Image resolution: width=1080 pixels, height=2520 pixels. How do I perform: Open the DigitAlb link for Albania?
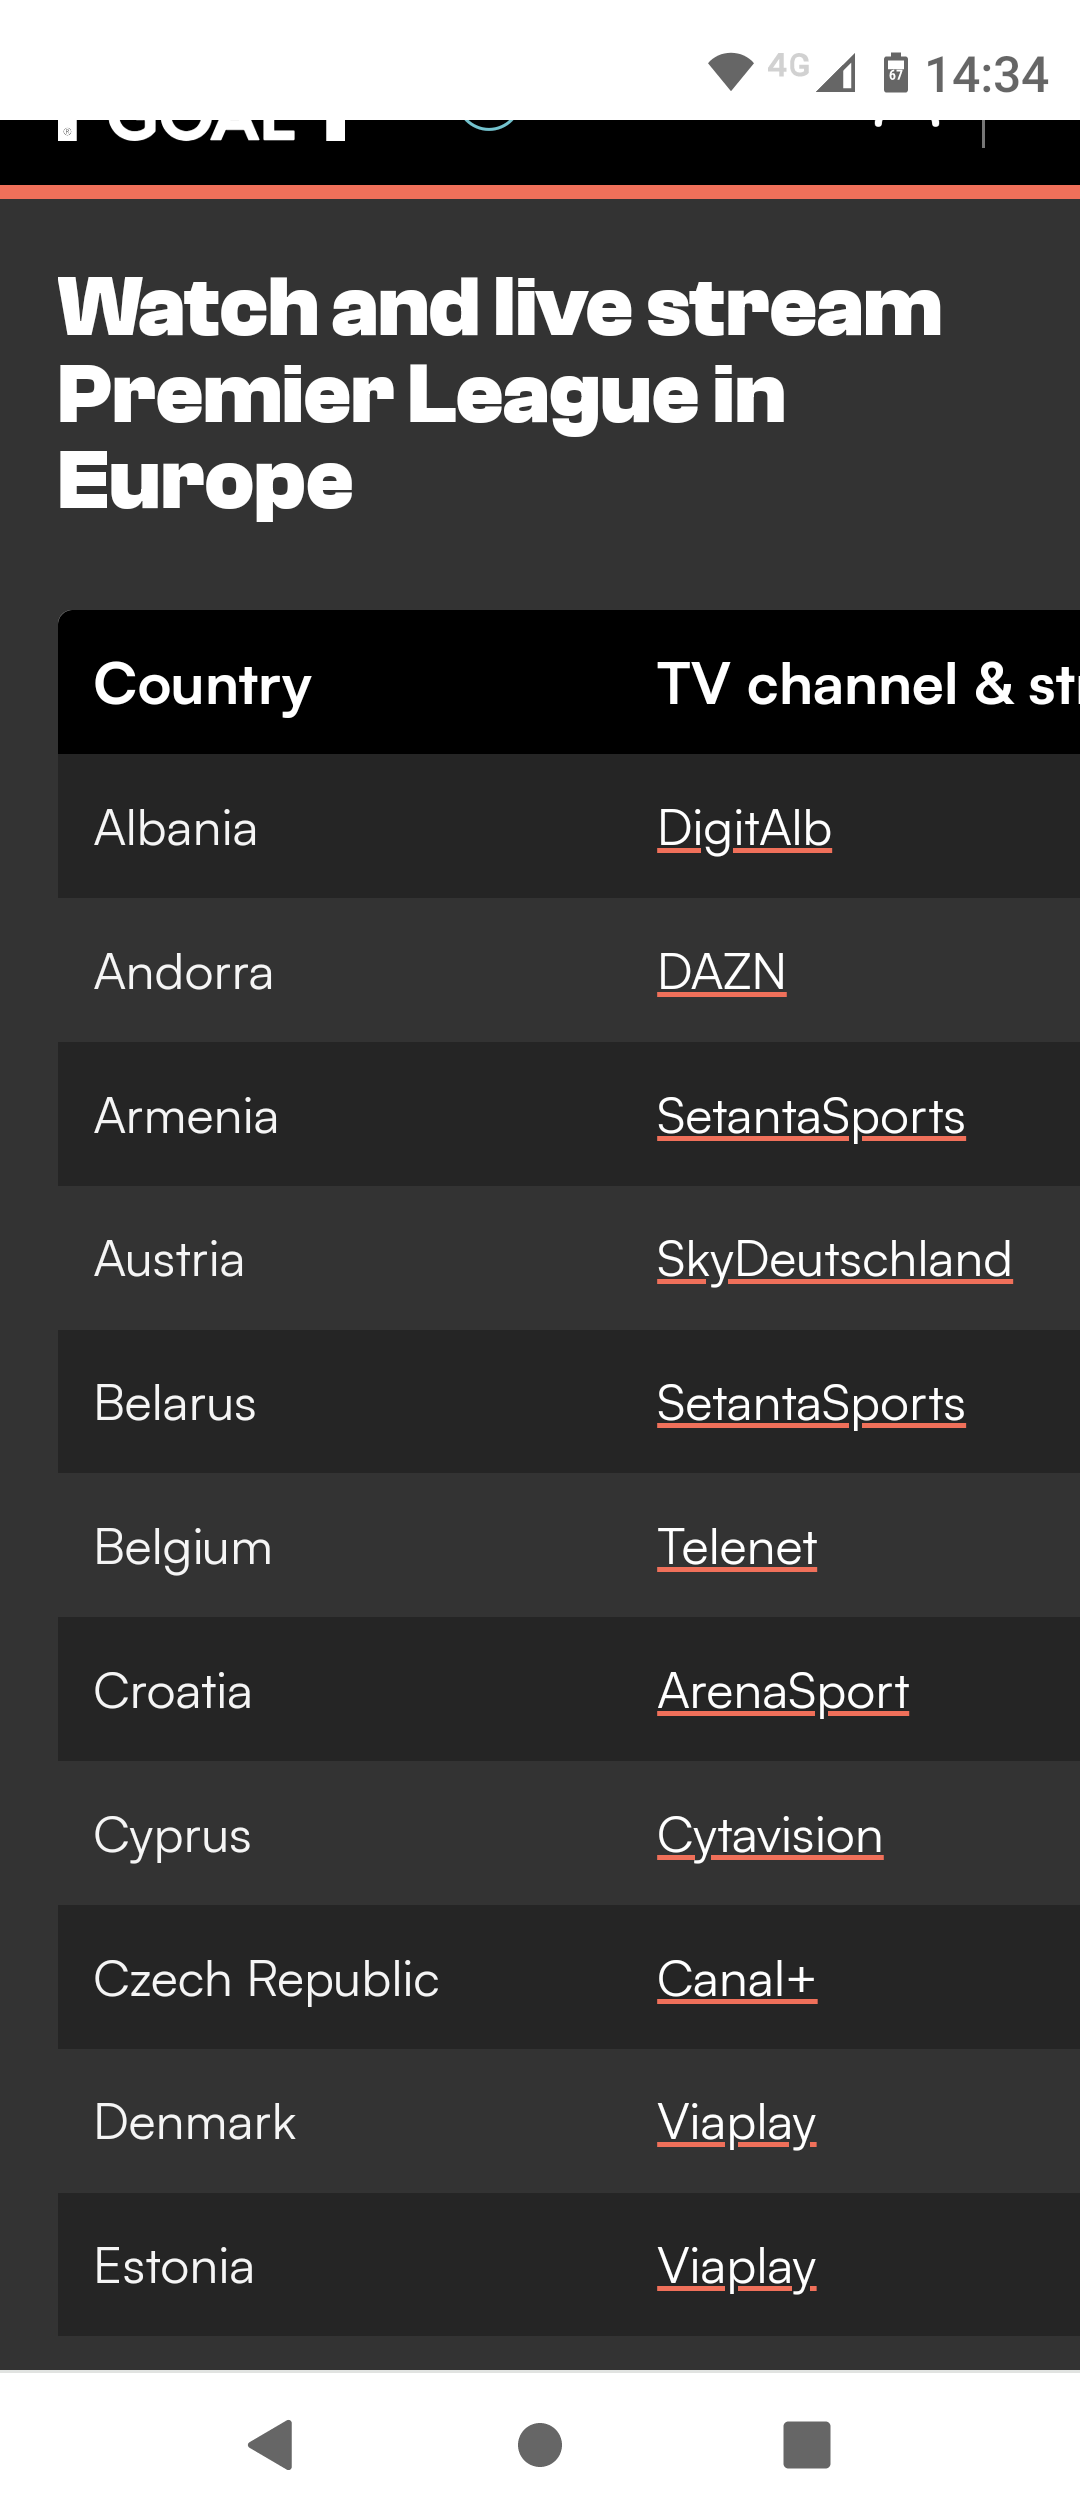click(x=744, y=828)
